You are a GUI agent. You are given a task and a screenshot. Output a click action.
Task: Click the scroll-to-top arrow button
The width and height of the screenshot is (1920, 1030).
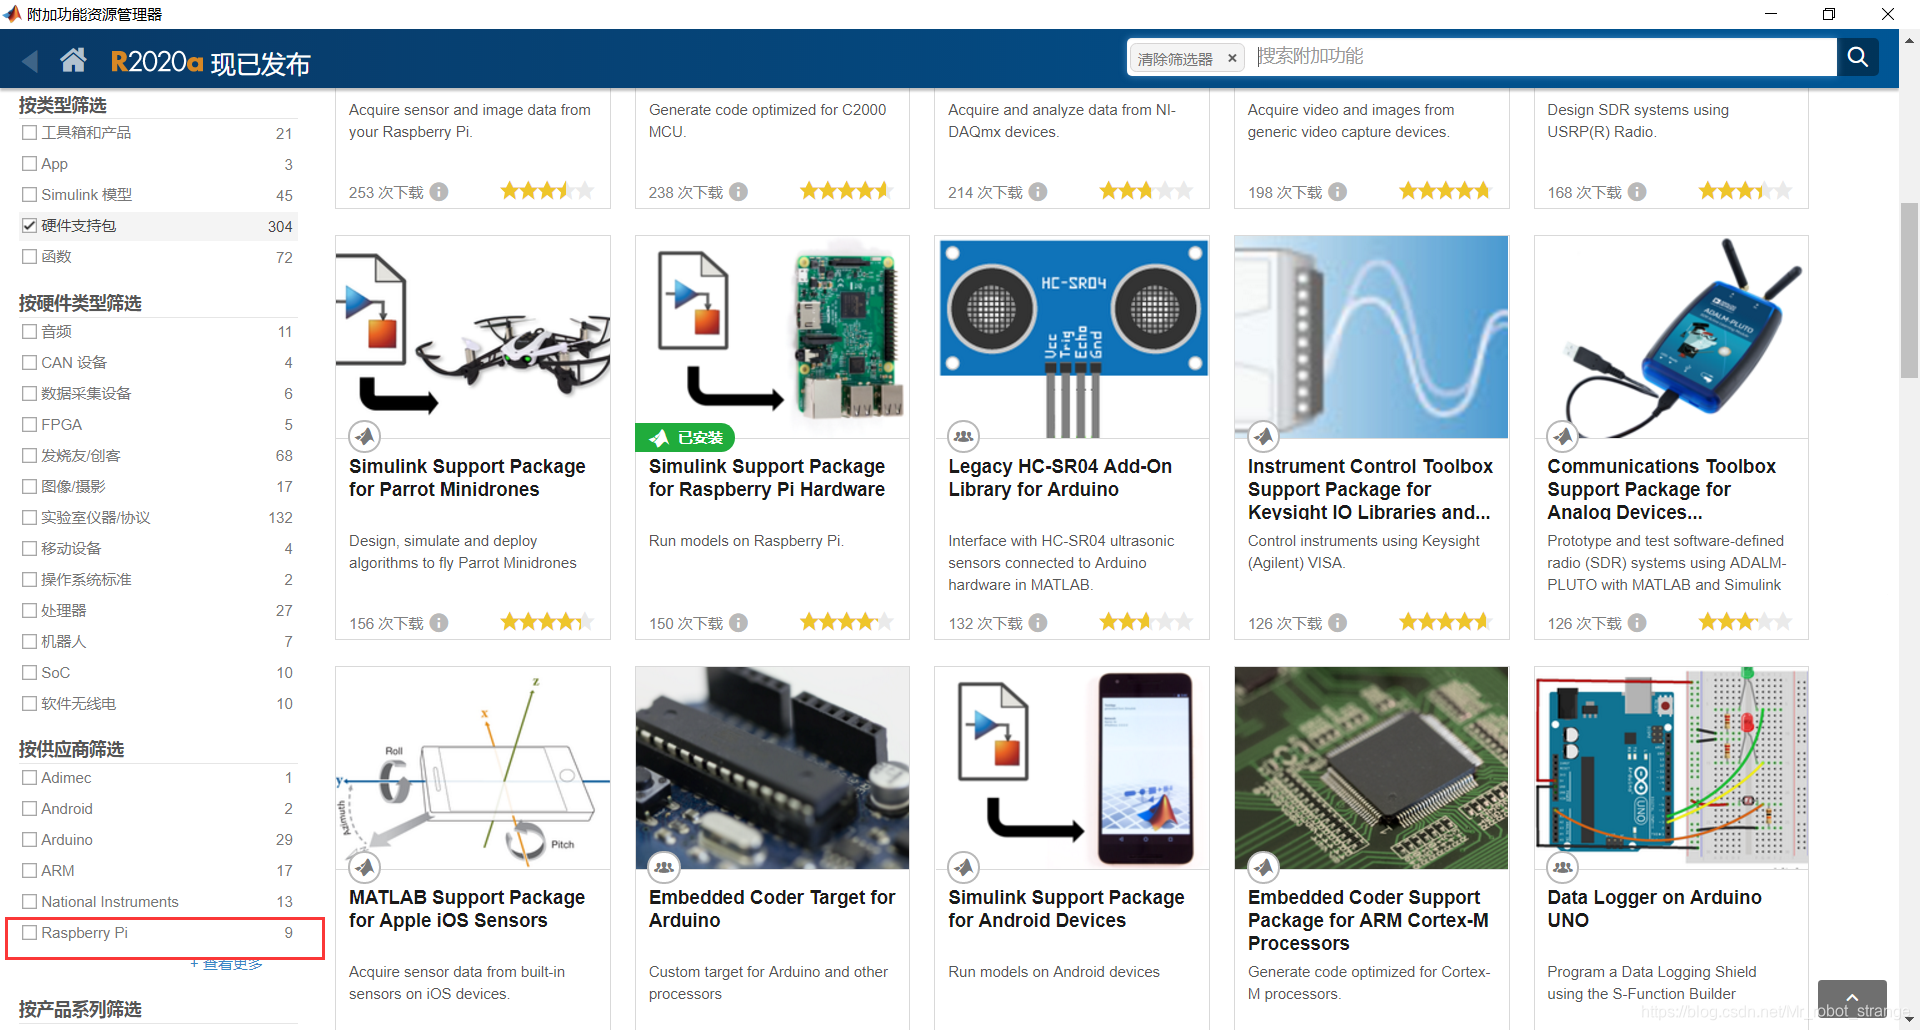1851,998
